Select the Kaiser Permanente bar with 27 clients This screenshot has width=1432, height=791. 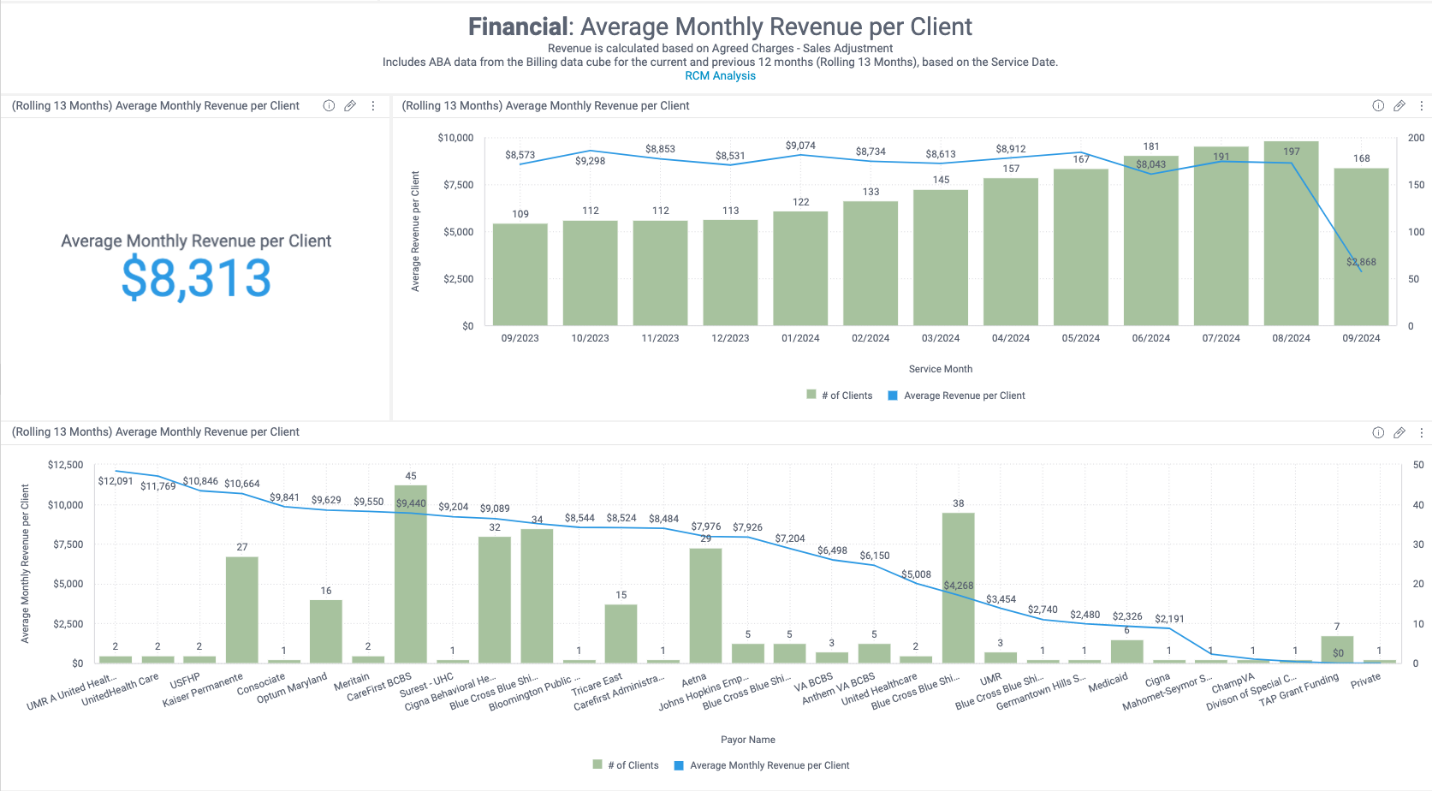click(241, 610)
